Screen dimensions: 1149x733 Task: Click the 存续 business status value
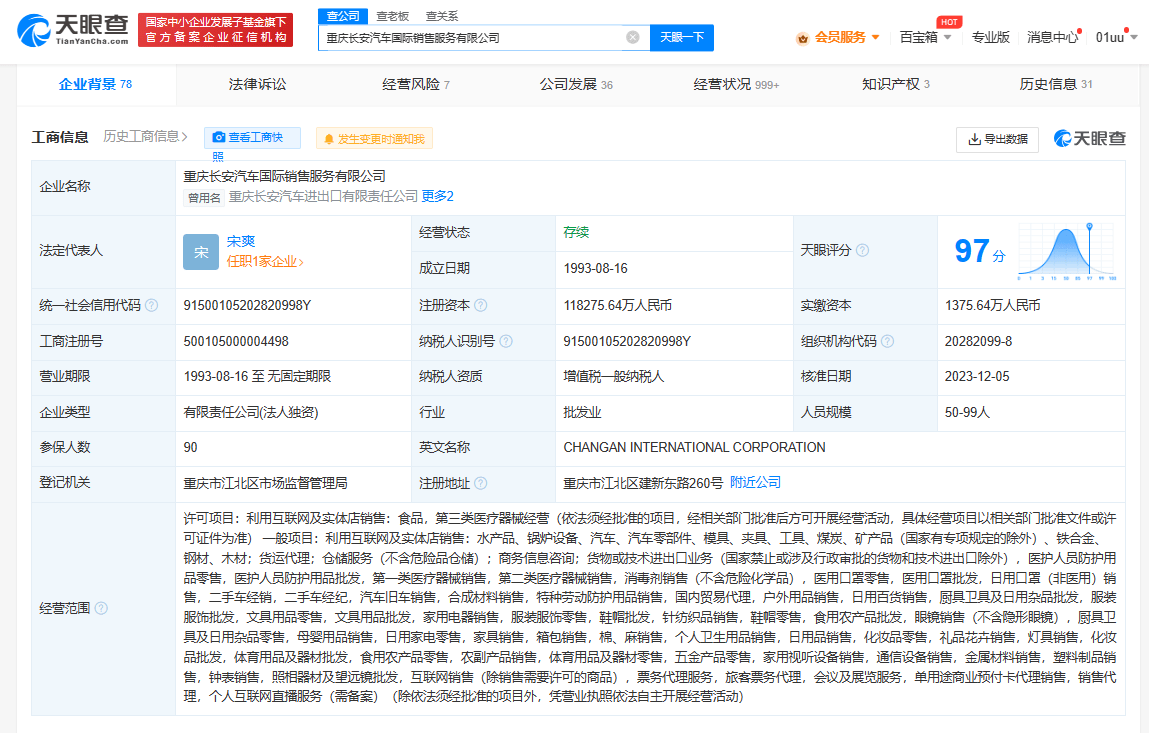[x=576, y=232]
